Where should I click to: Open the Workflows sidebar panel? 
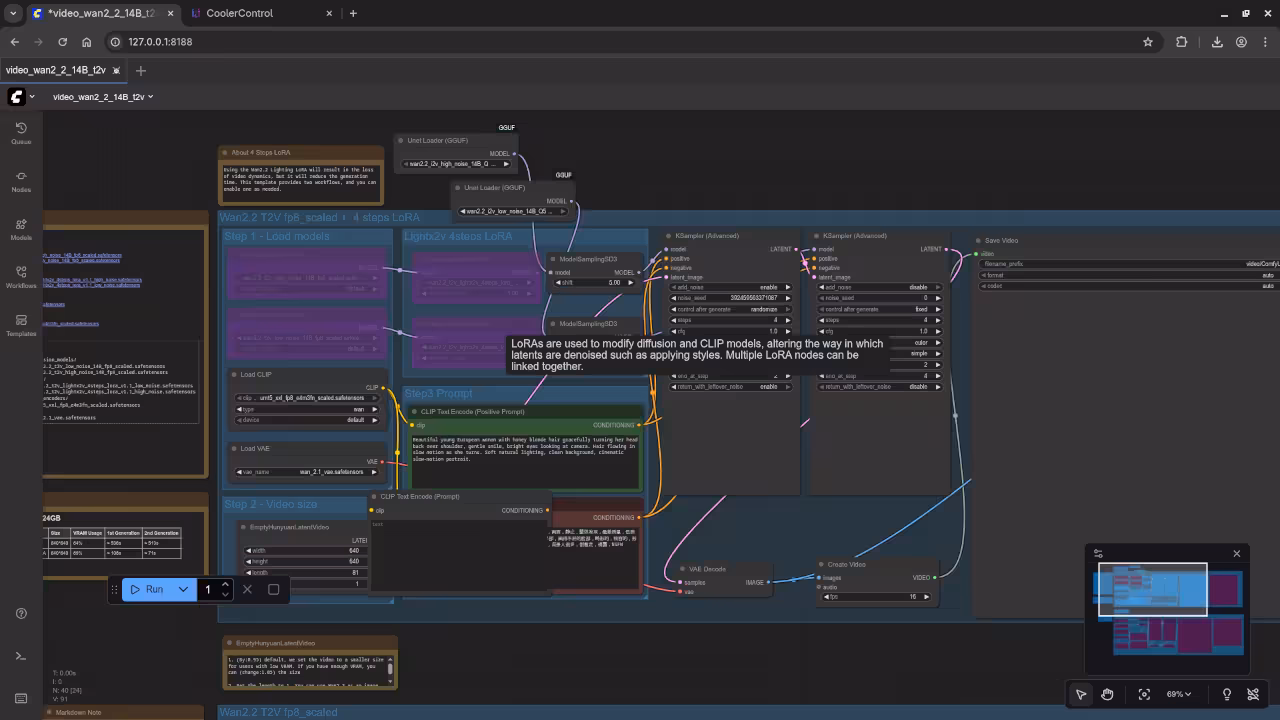pyautogui.click(x=21, y=276)
